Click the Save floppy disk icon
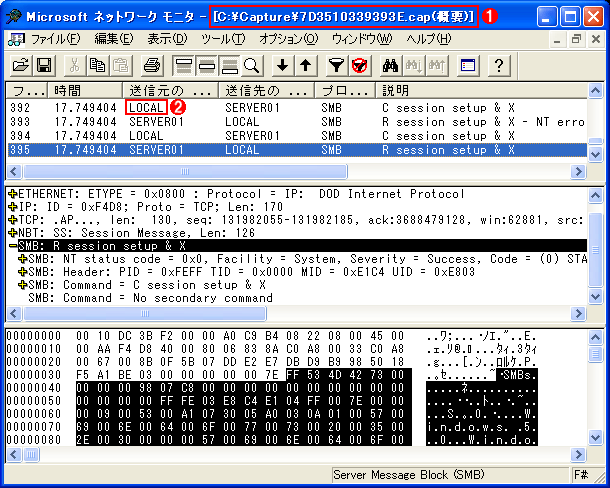Image resolution: width=610 pixels, height=488 pixels. pyautogui.click(x=44, y=65)
